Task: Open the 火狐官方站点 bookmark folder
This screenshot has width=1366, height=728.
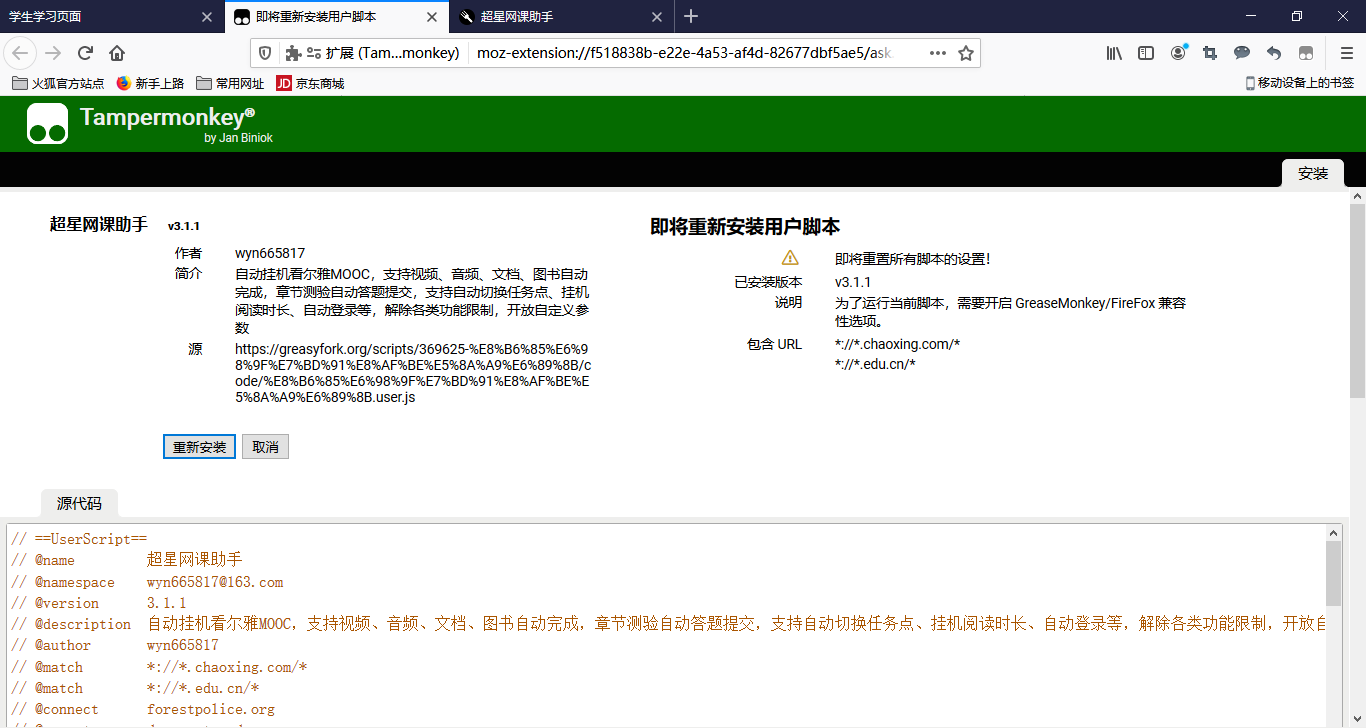Action: click(58, 84)
